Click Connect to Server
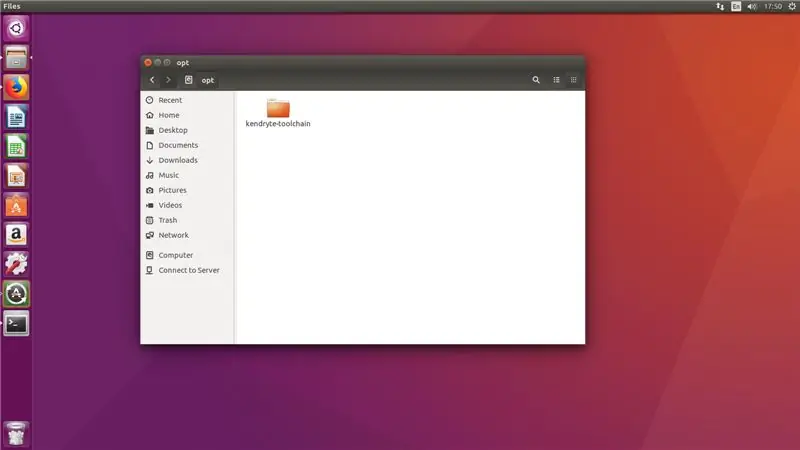Viewport: 800px width, 450px height. click(187, 270)
